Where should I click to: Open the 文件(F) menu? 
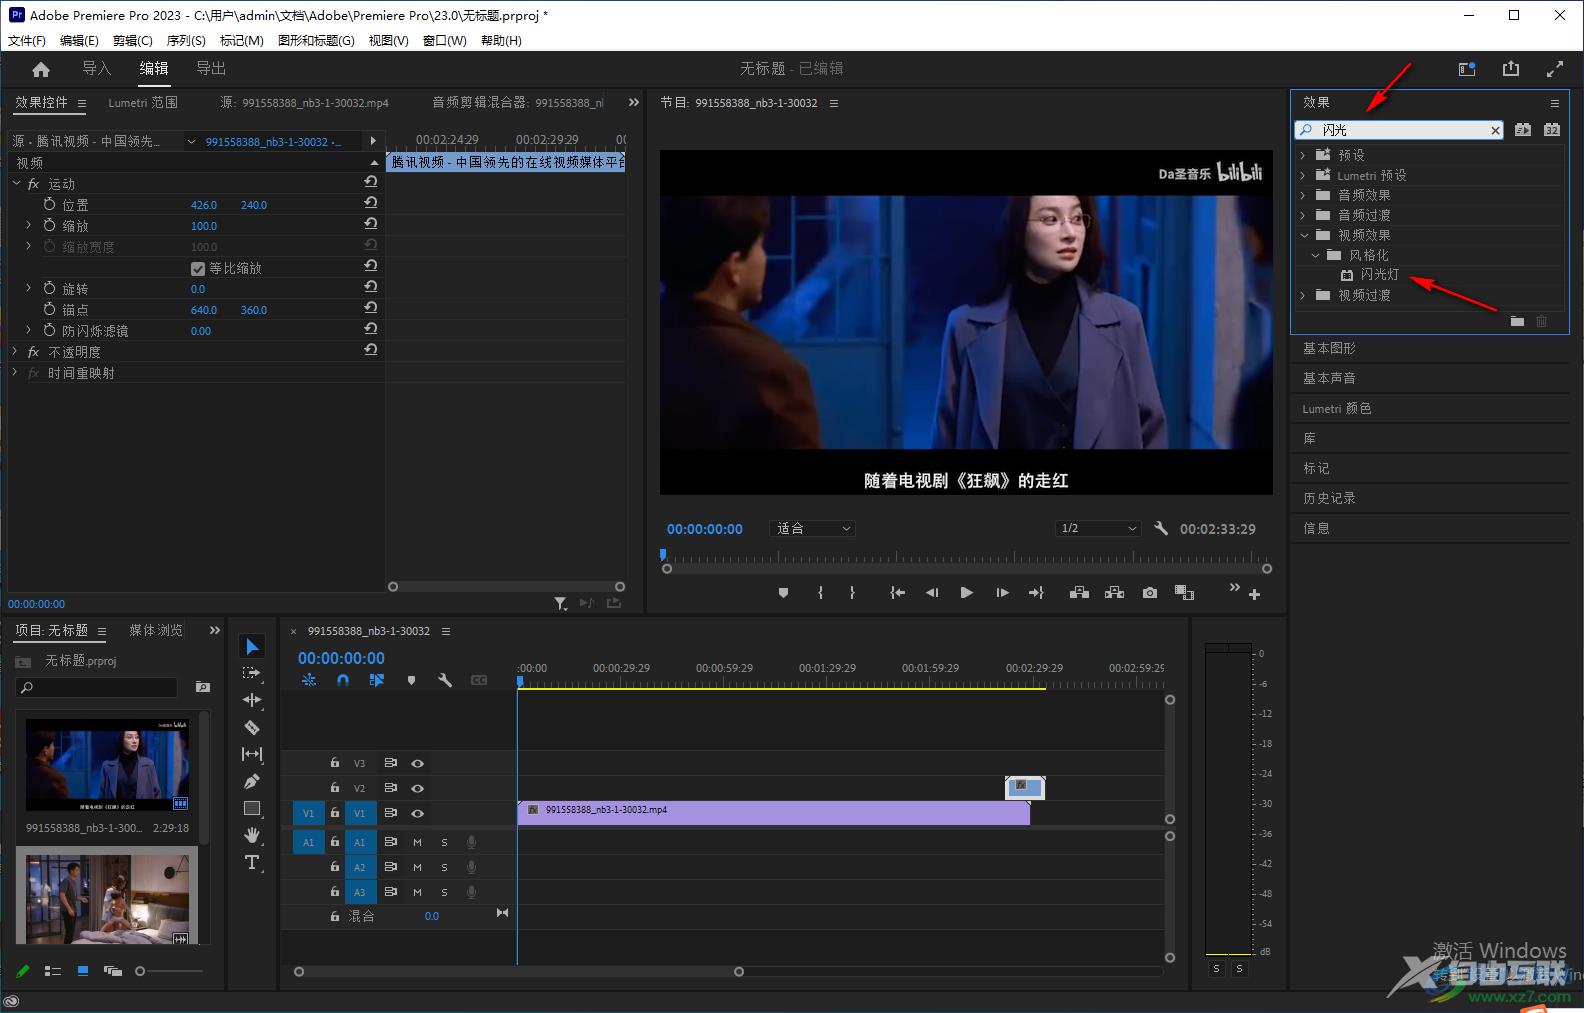[27, 40]
